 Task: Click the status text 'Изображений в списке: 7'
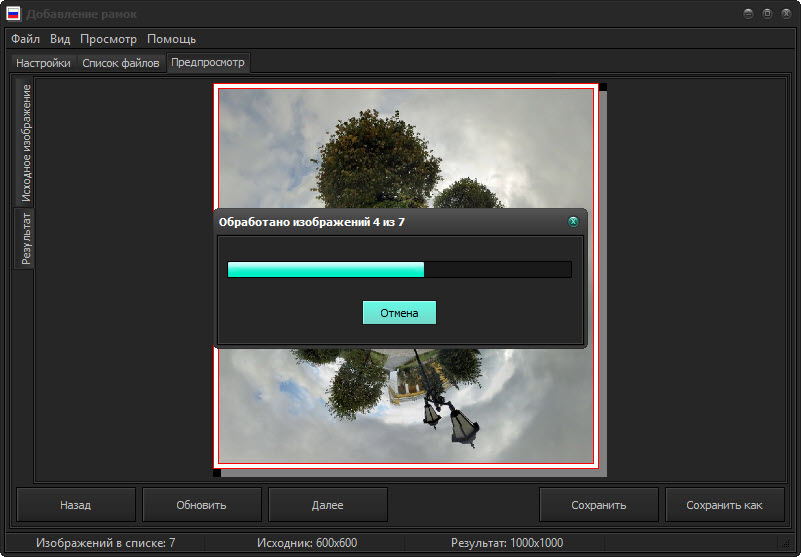click(106, 543)
